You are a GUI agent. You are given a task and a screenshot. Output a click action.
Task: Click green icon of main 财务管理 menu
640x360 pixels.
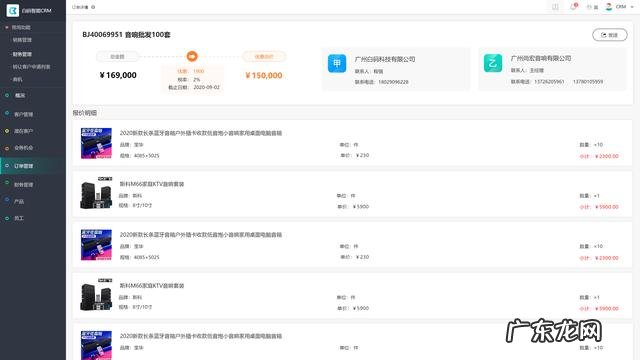coord(7,183)
